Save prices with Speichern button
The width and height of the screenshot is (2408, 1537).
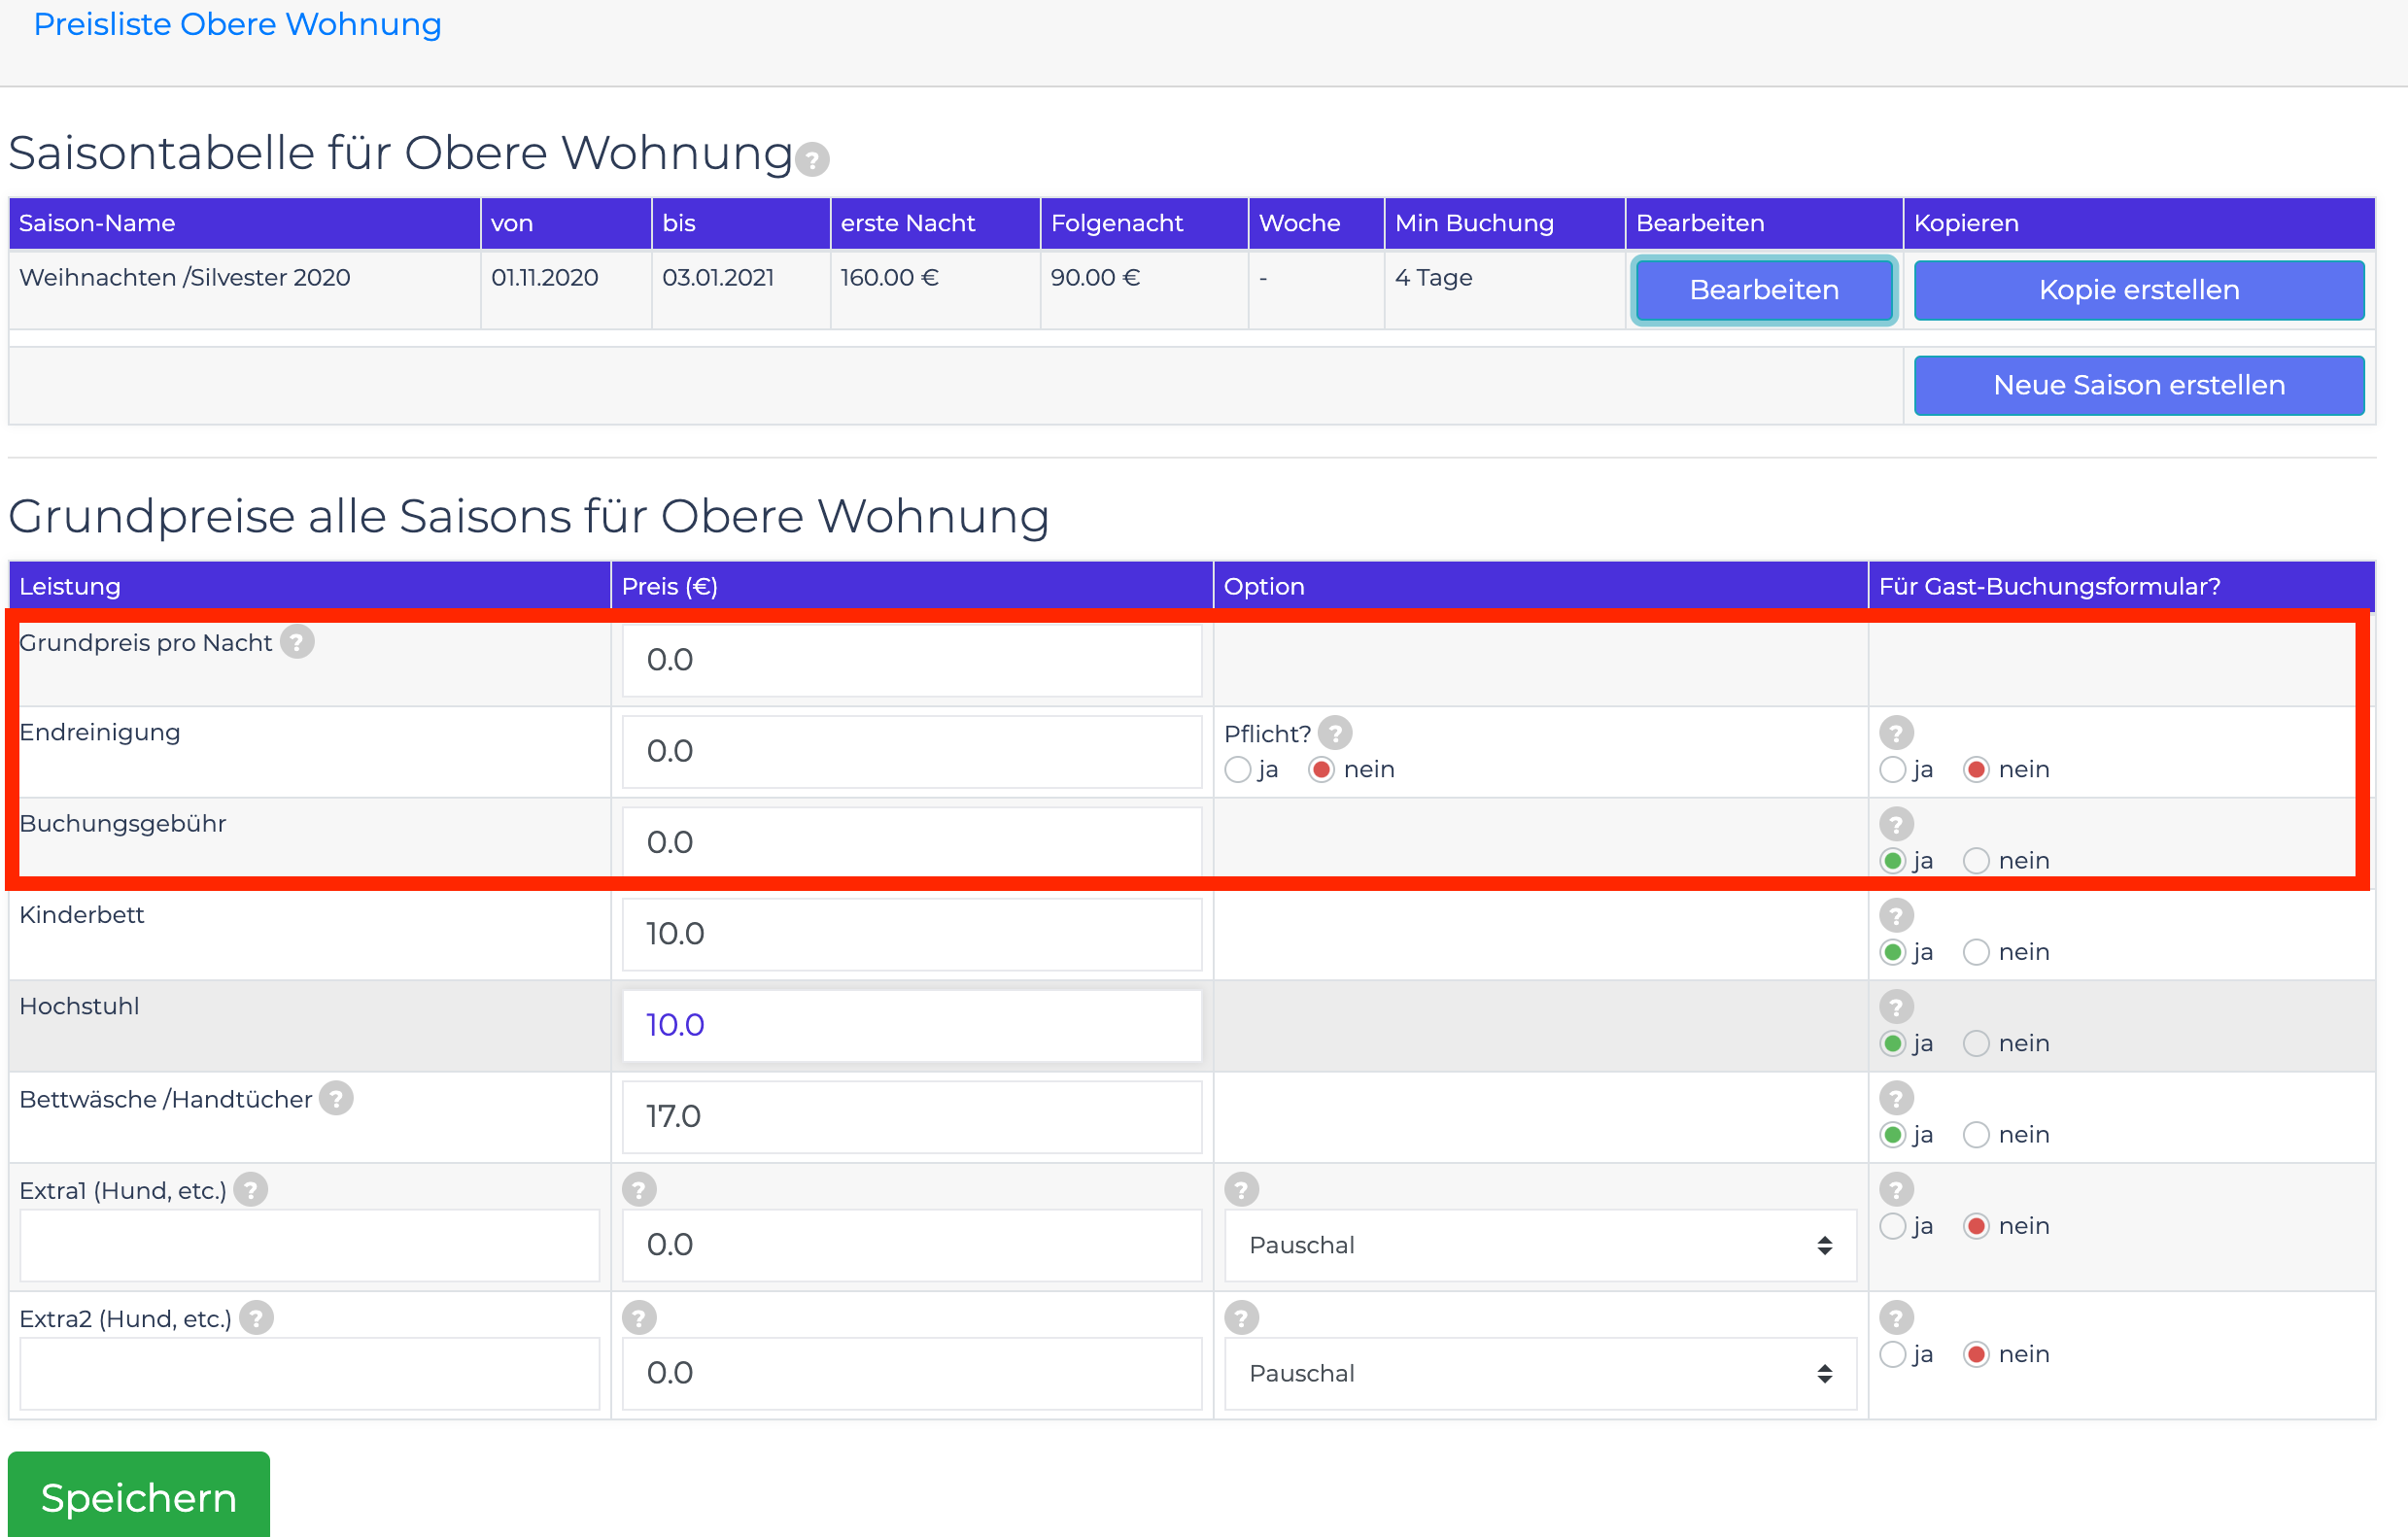pos(139,1496)
